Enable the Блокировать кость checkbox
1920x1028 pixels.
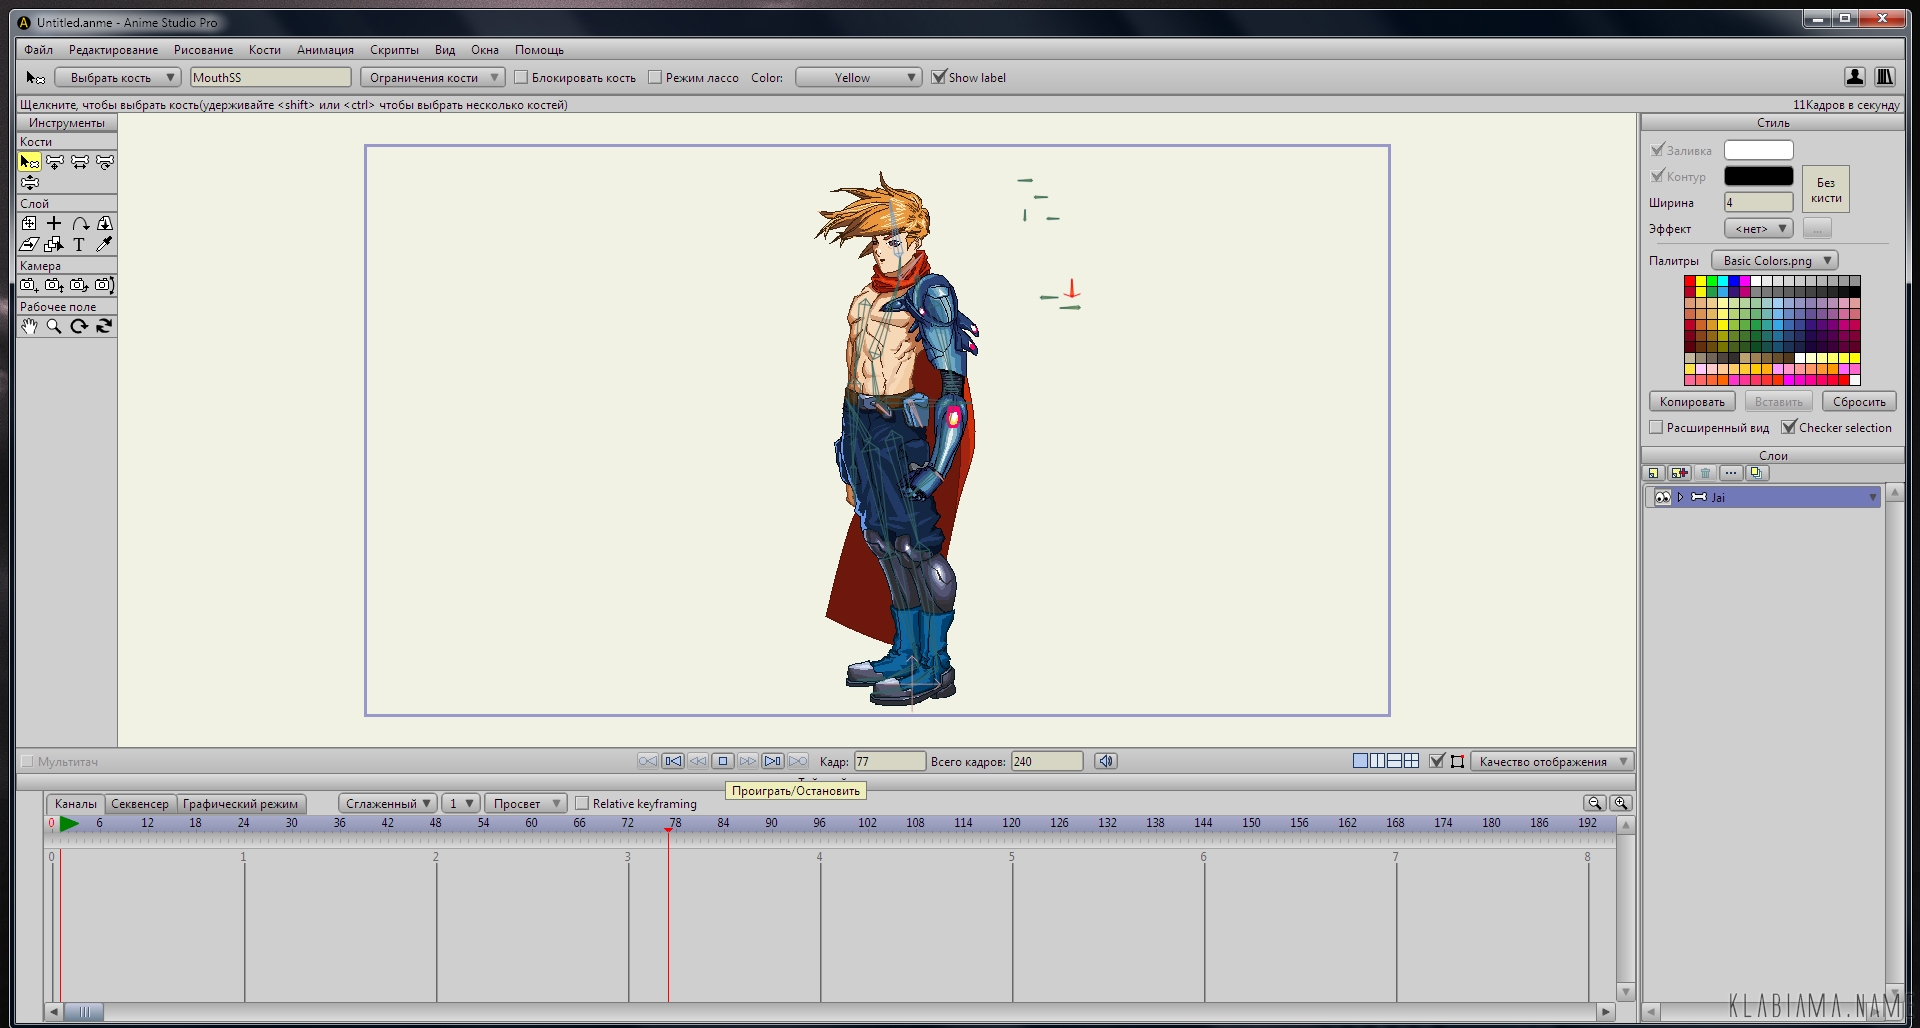(521, 78)
